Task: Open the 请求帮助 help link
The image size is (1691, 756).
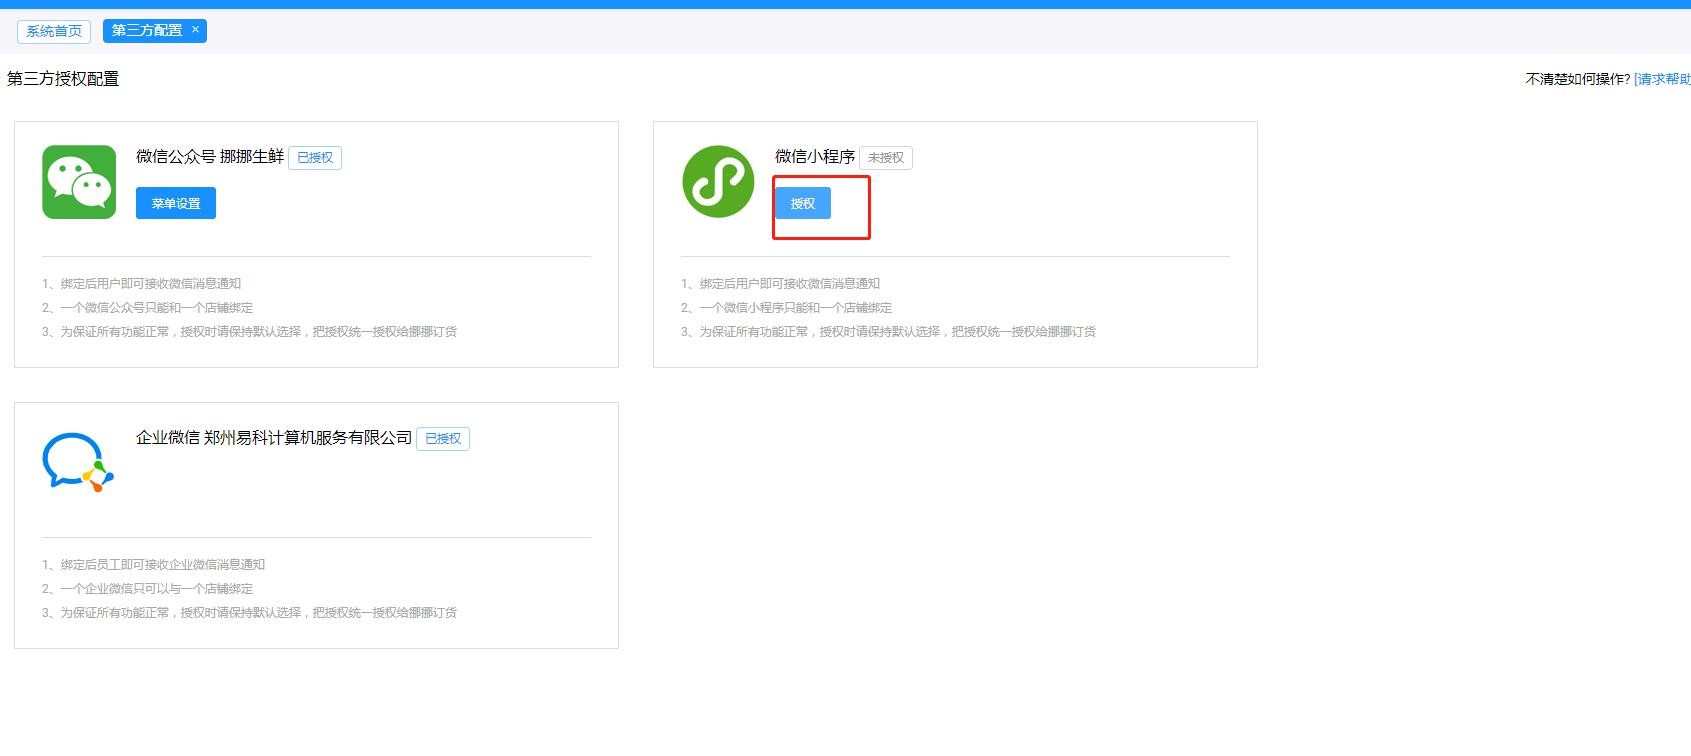Action: (x=1662, y=79)
